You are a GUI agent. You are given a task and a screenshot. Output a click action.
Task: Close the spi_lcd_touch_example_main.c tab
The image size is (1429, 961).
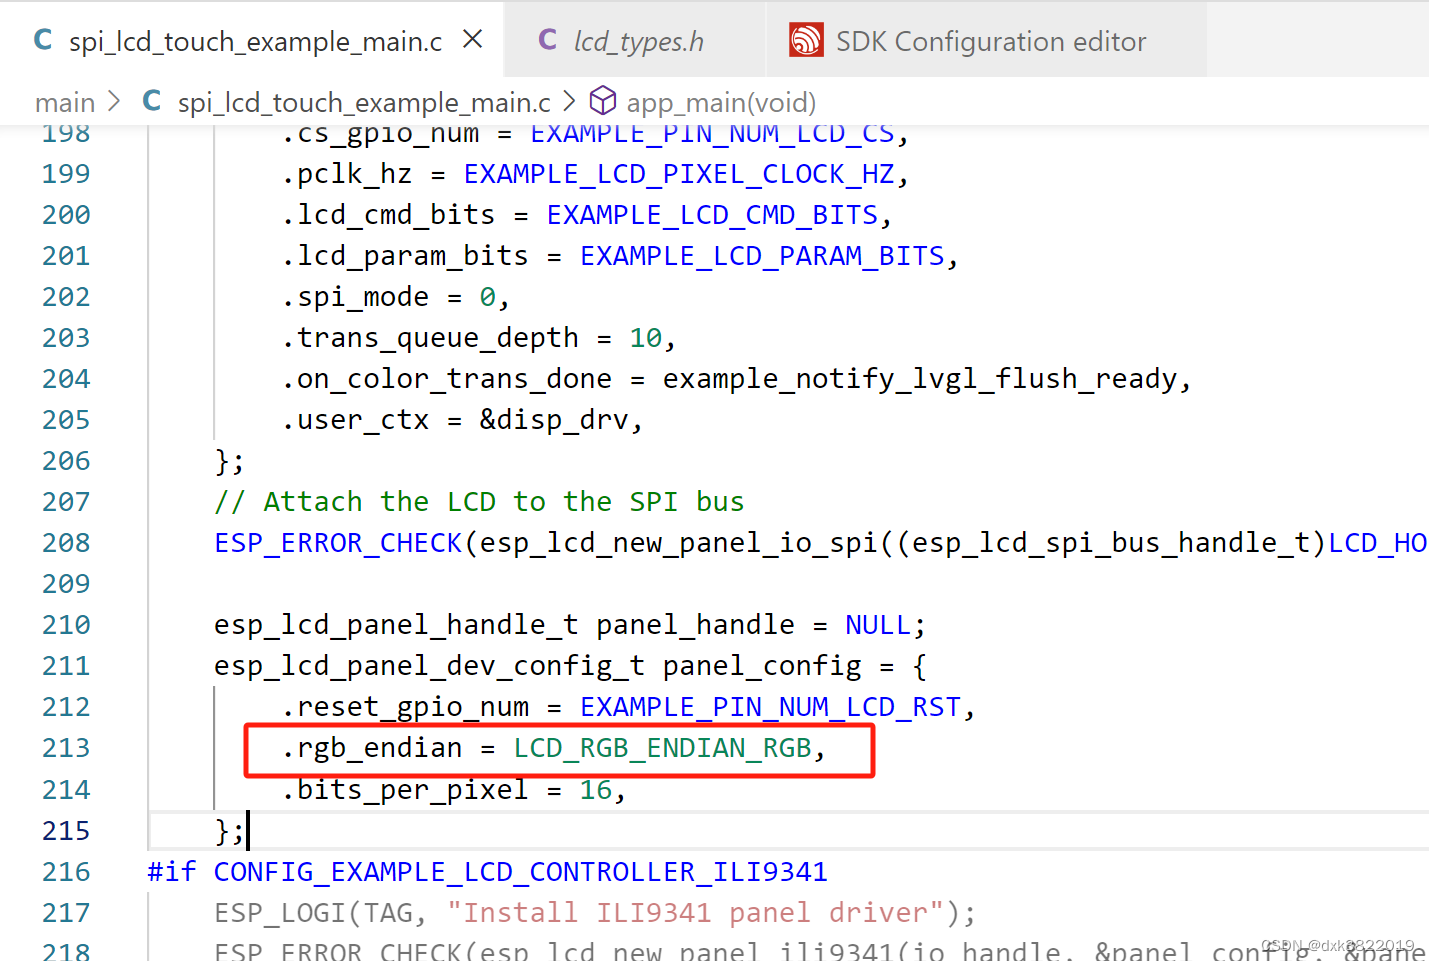[x=473, y=38]
